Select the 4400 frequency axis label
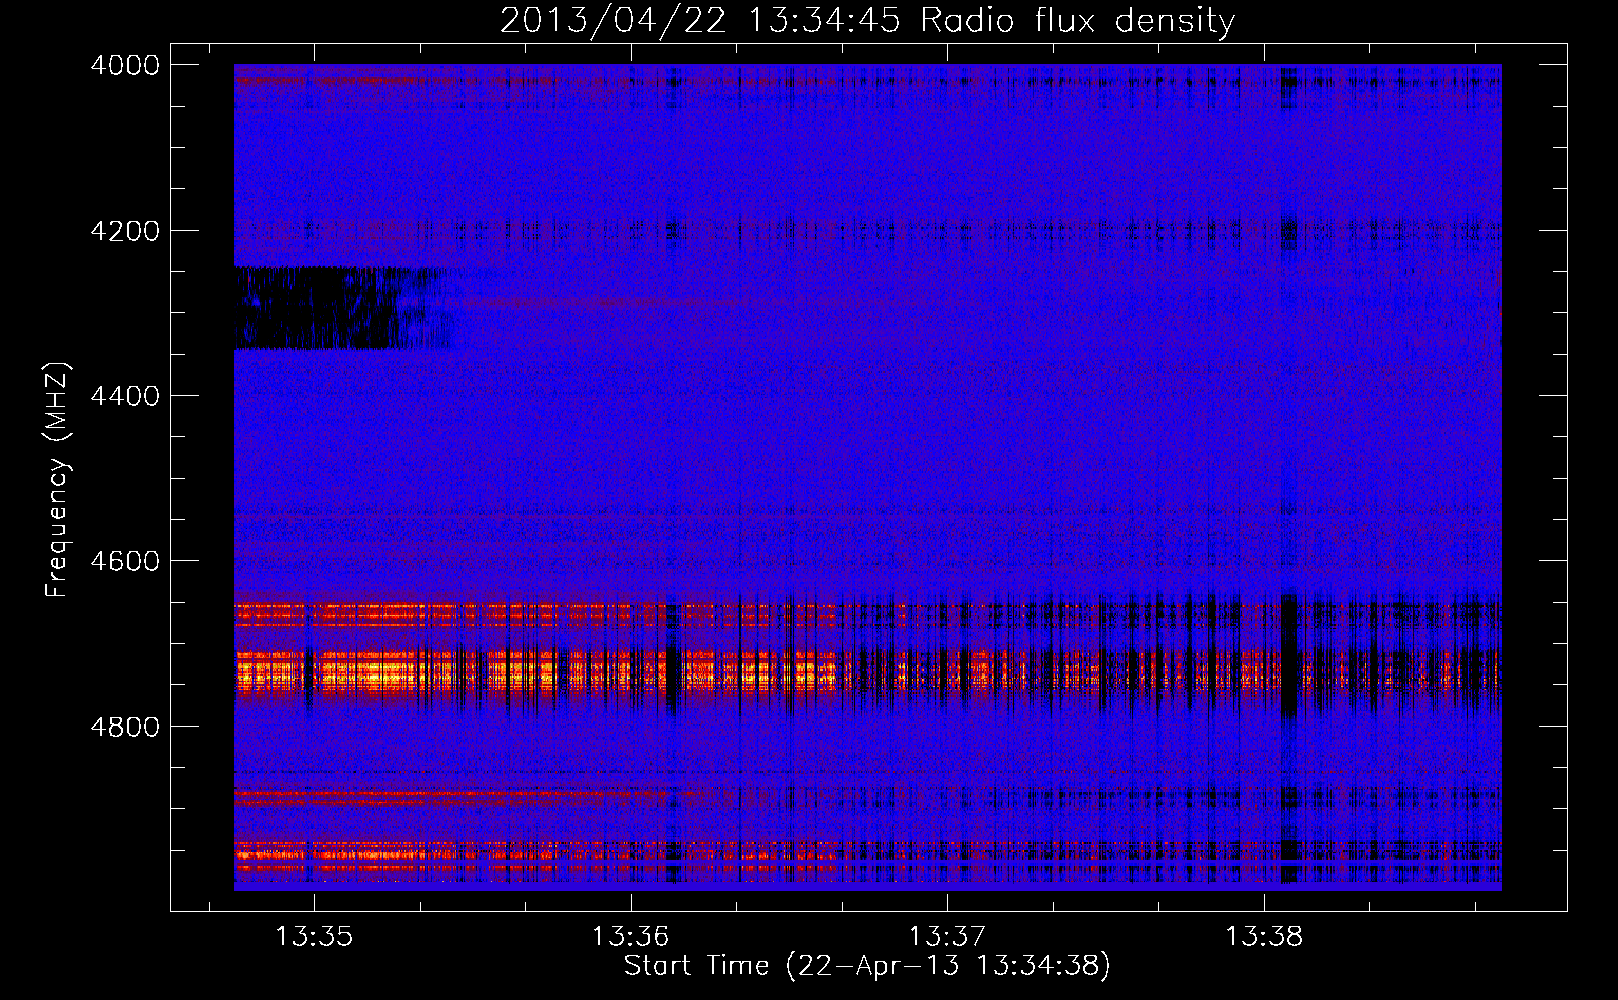Screen dimensions: 1618x1000 (x=125, y=396)
